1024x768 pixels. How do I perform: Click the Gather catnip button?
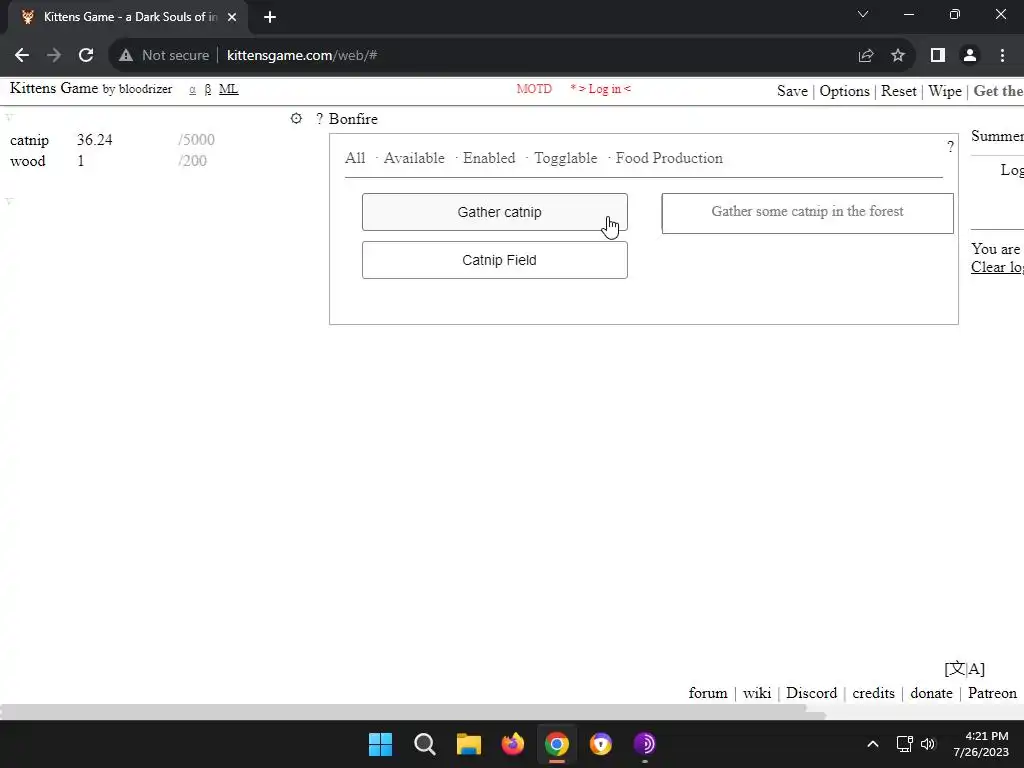click(494, 212)
